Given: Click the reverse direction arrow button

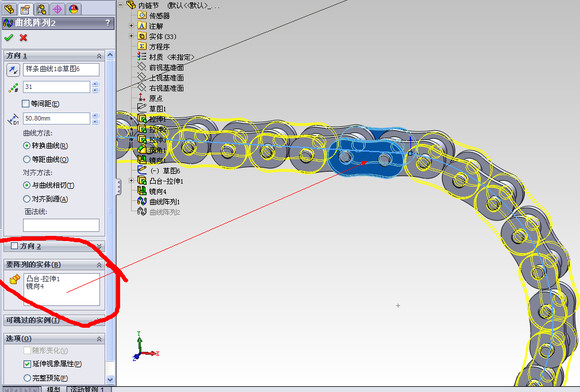Looking at the screenshot, I should pos(13,70).
